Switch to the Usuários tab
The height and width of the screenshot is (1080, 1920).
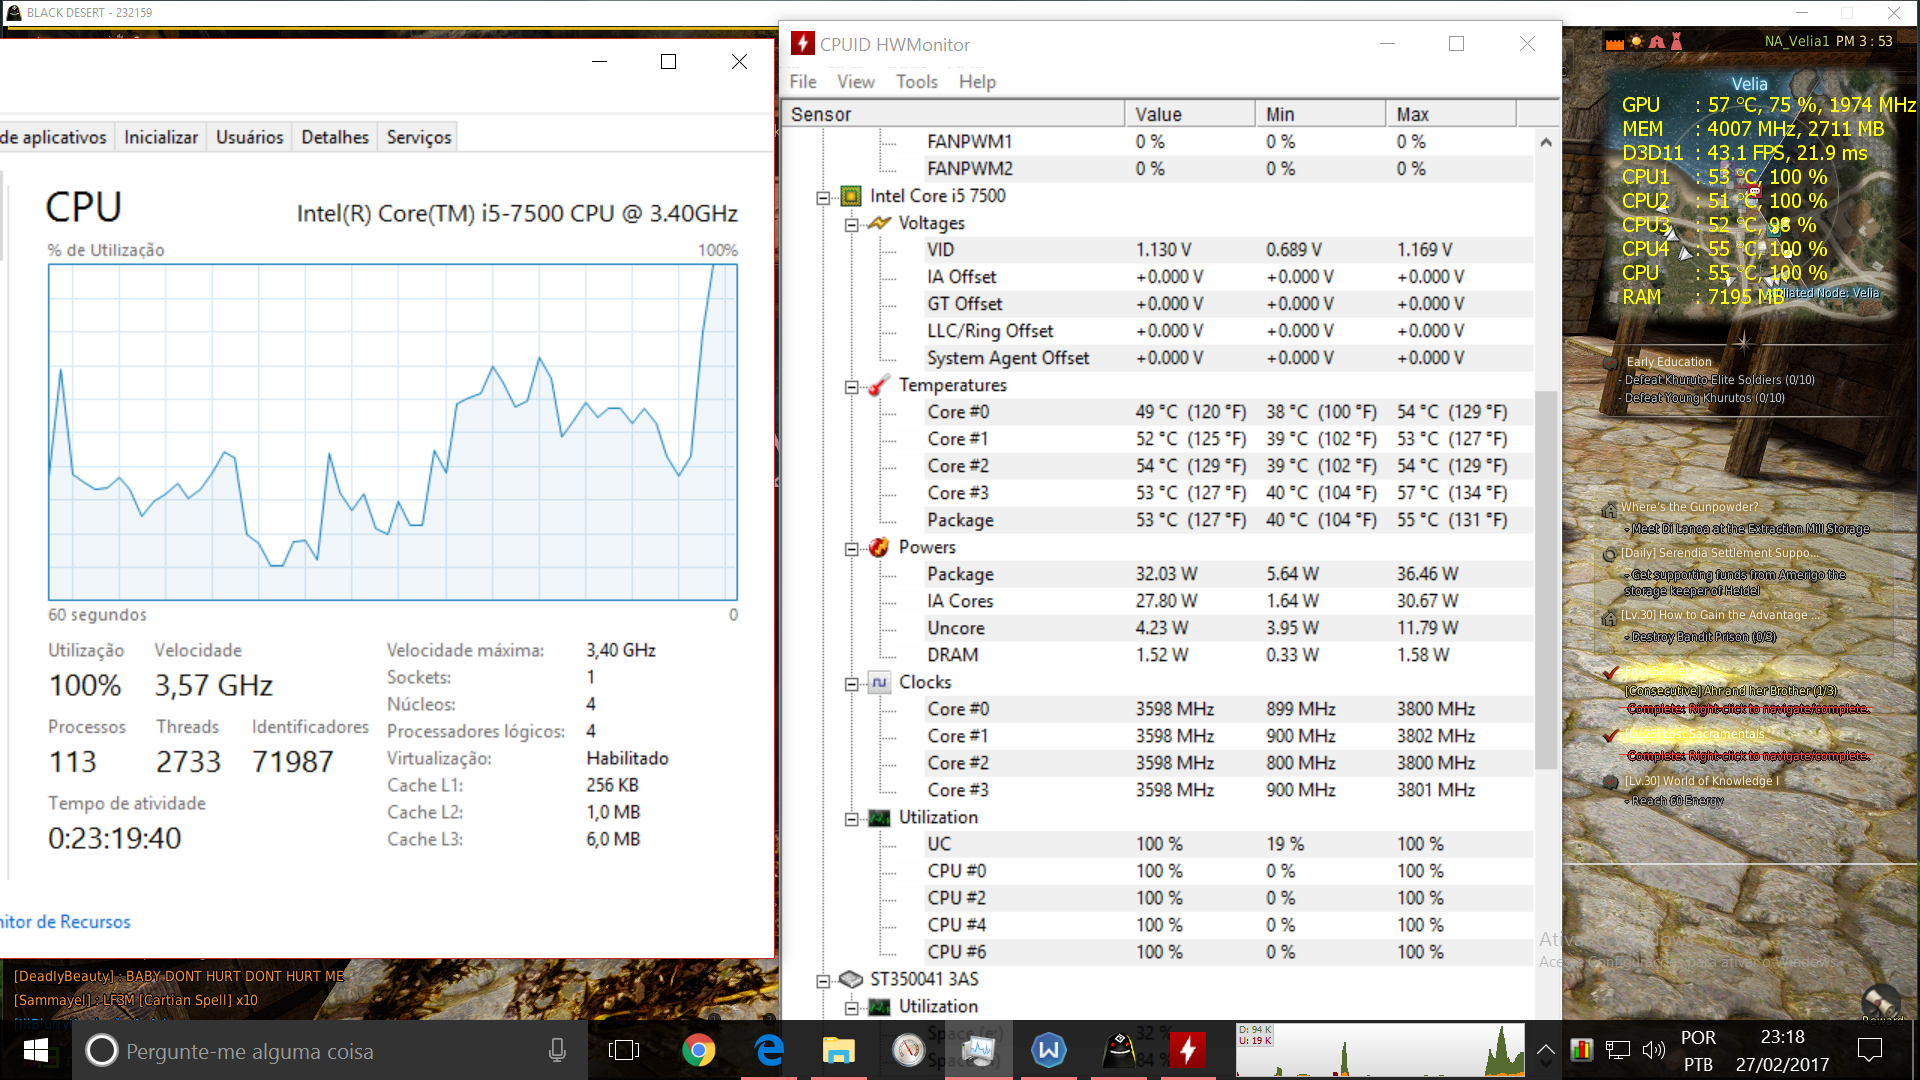pyautogui.click(x=250, y=137)
